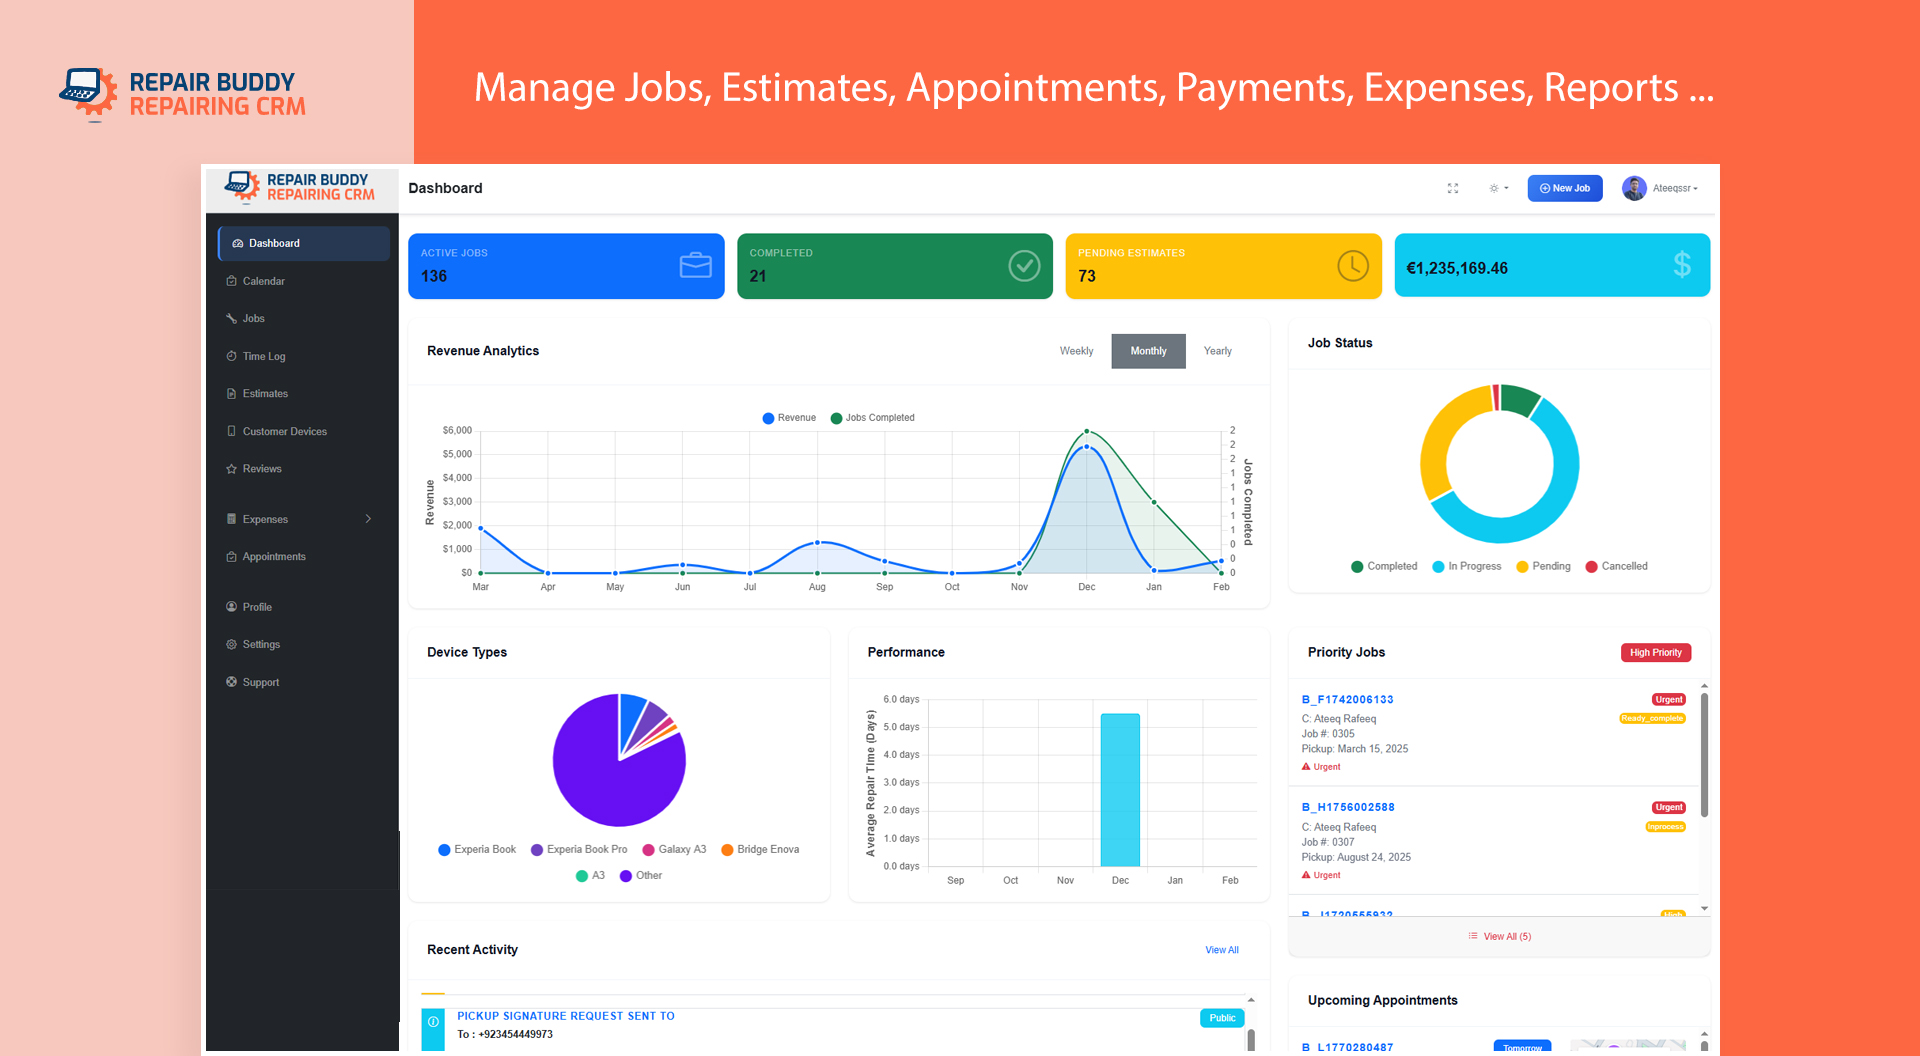This screenshot has height=1056, width=1920.
Task: Click View All (5) priority jobs
Action: pyautogui.click(x=1500, y=937)
